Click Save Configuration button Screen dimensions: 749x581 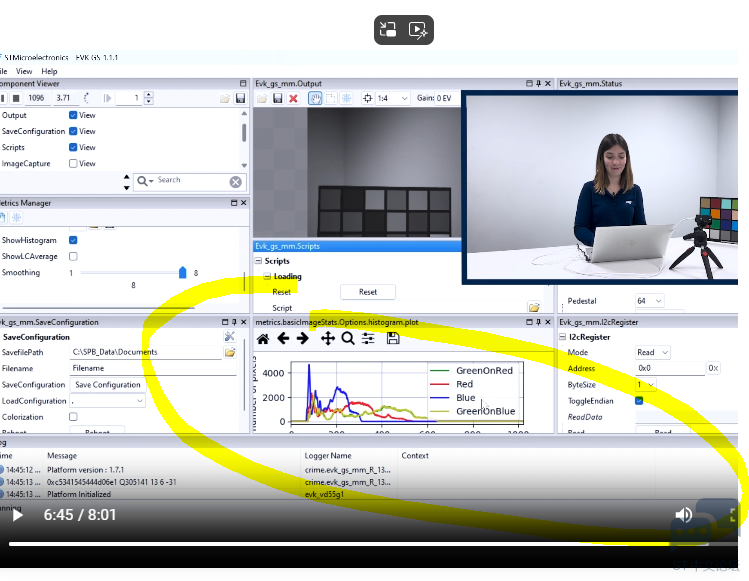click(107, 385)
